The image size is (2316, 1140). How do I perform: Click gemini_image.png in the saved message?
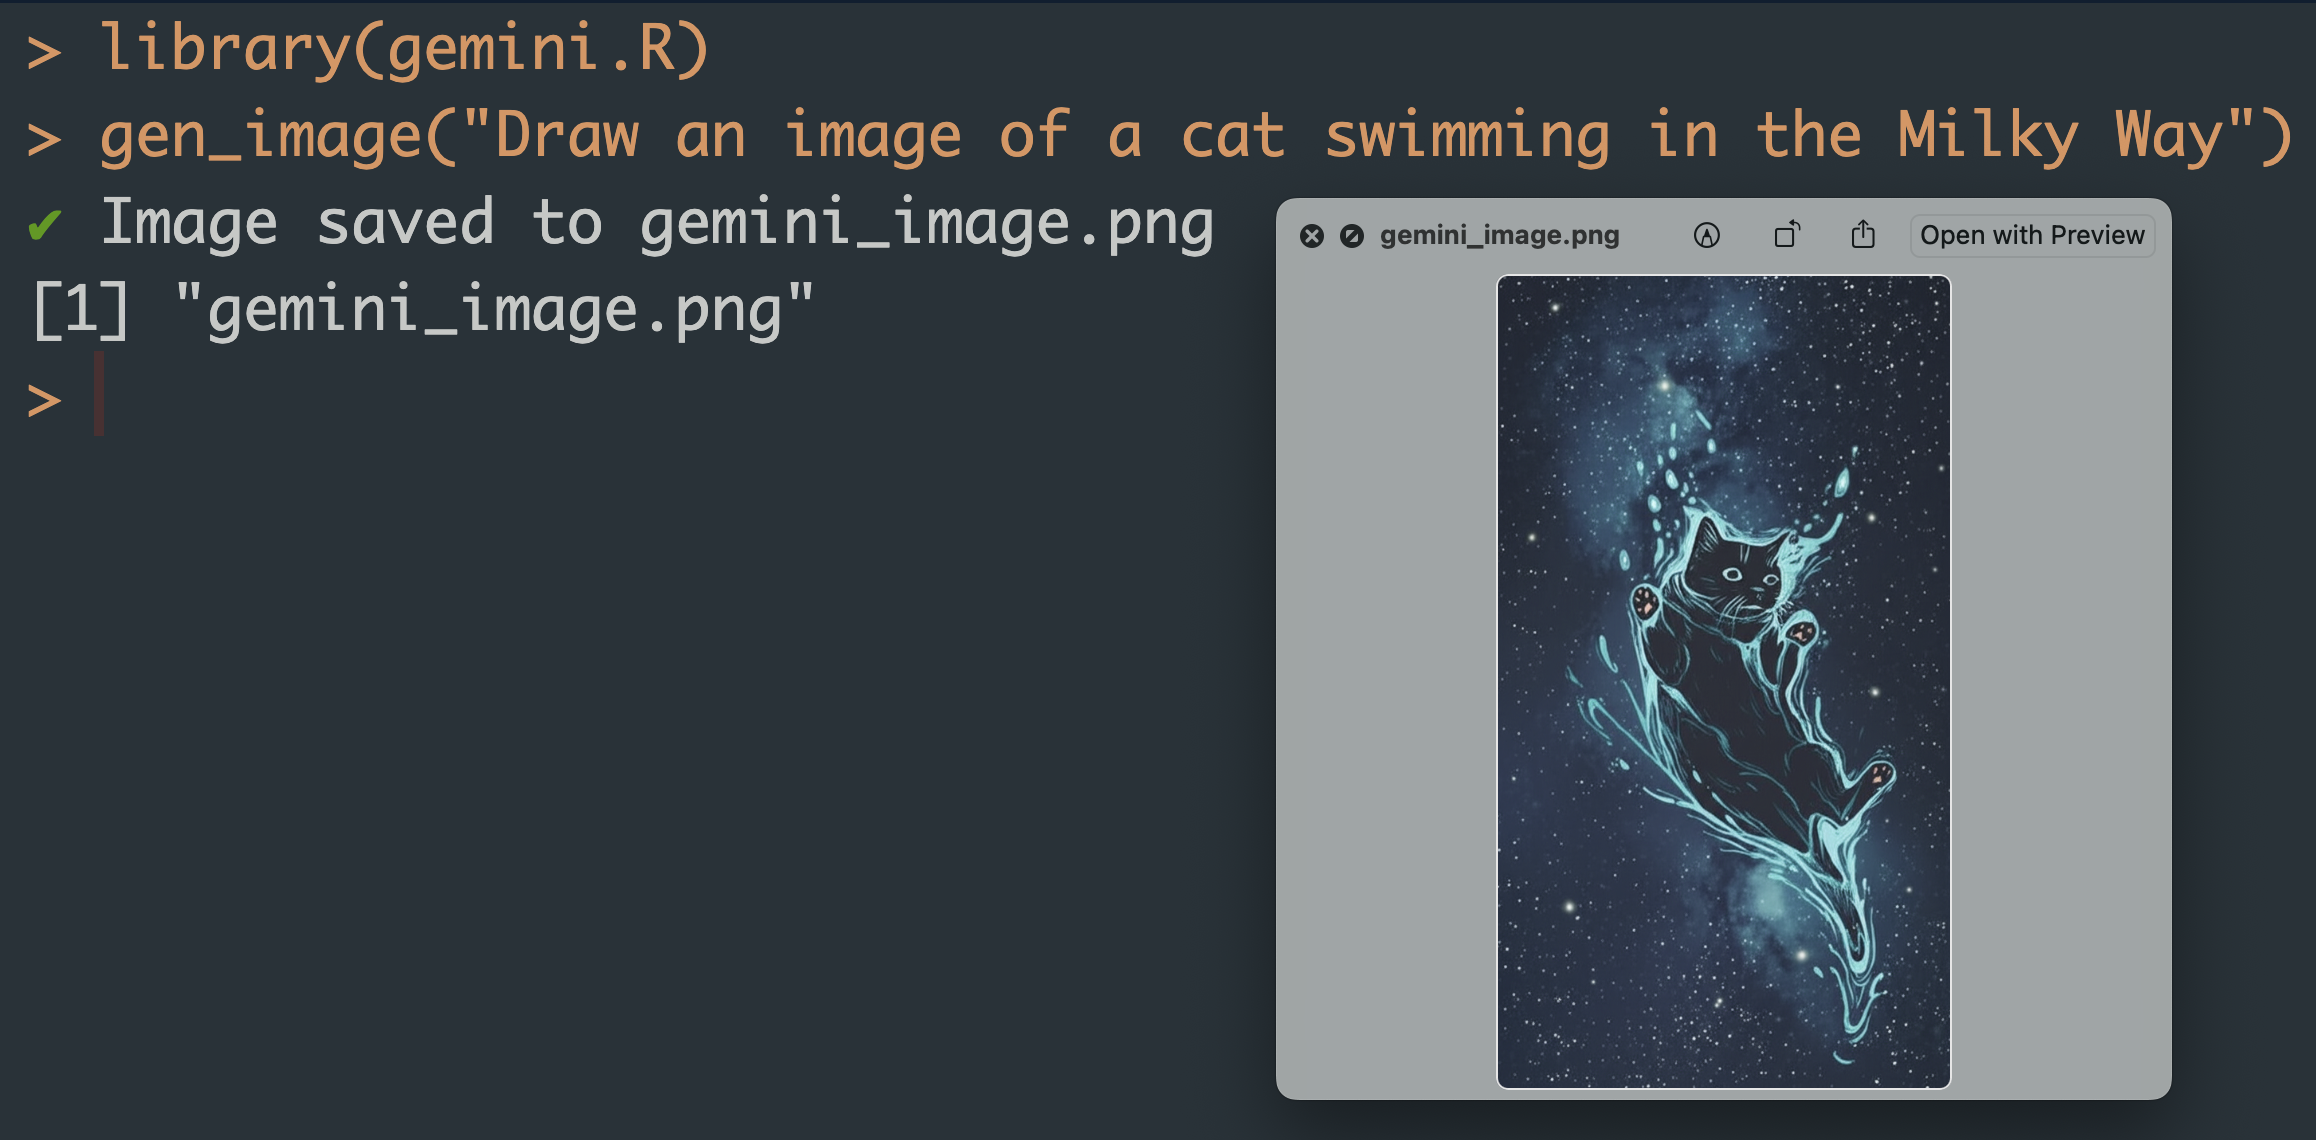tap(926, 222)
